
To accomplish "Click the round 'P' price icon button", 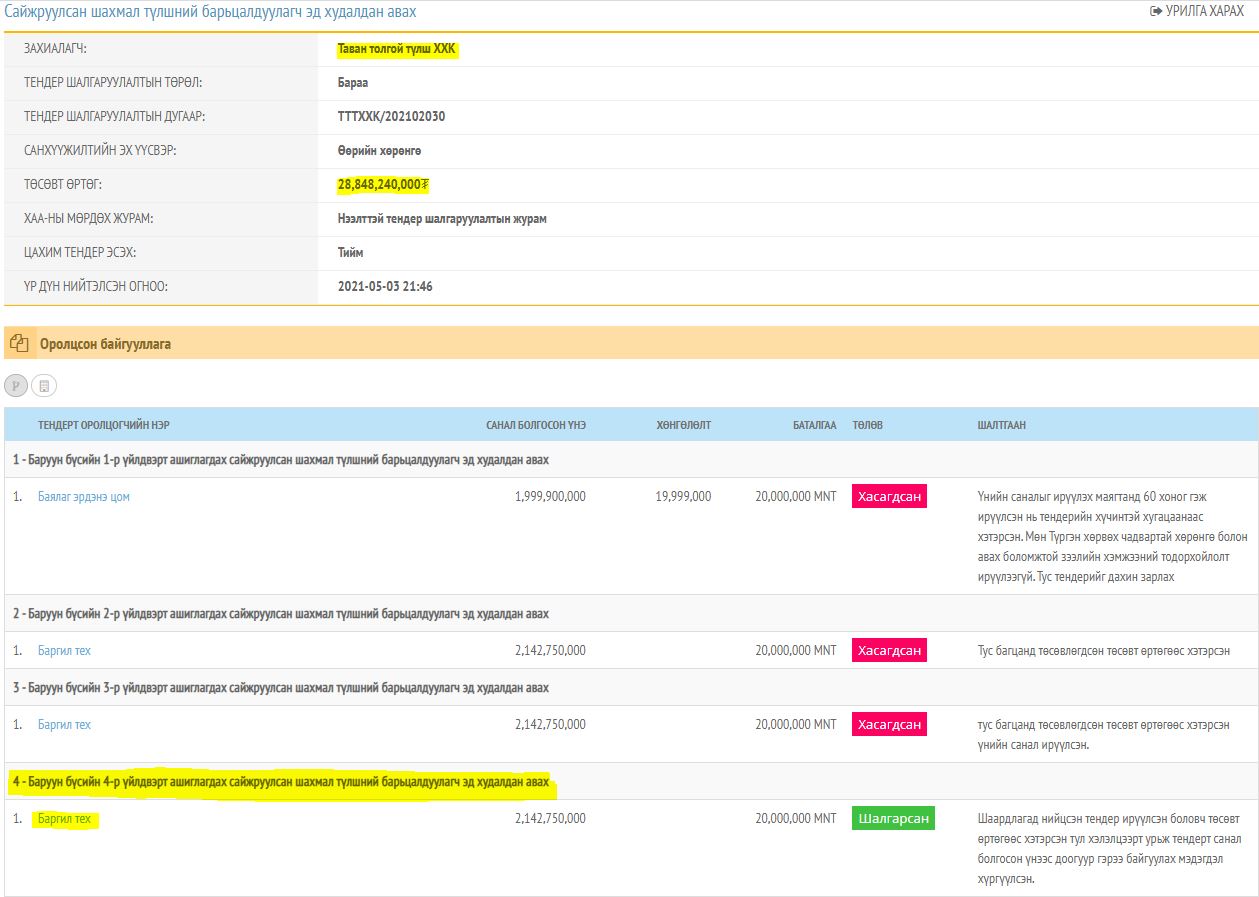I will [16, 386].
